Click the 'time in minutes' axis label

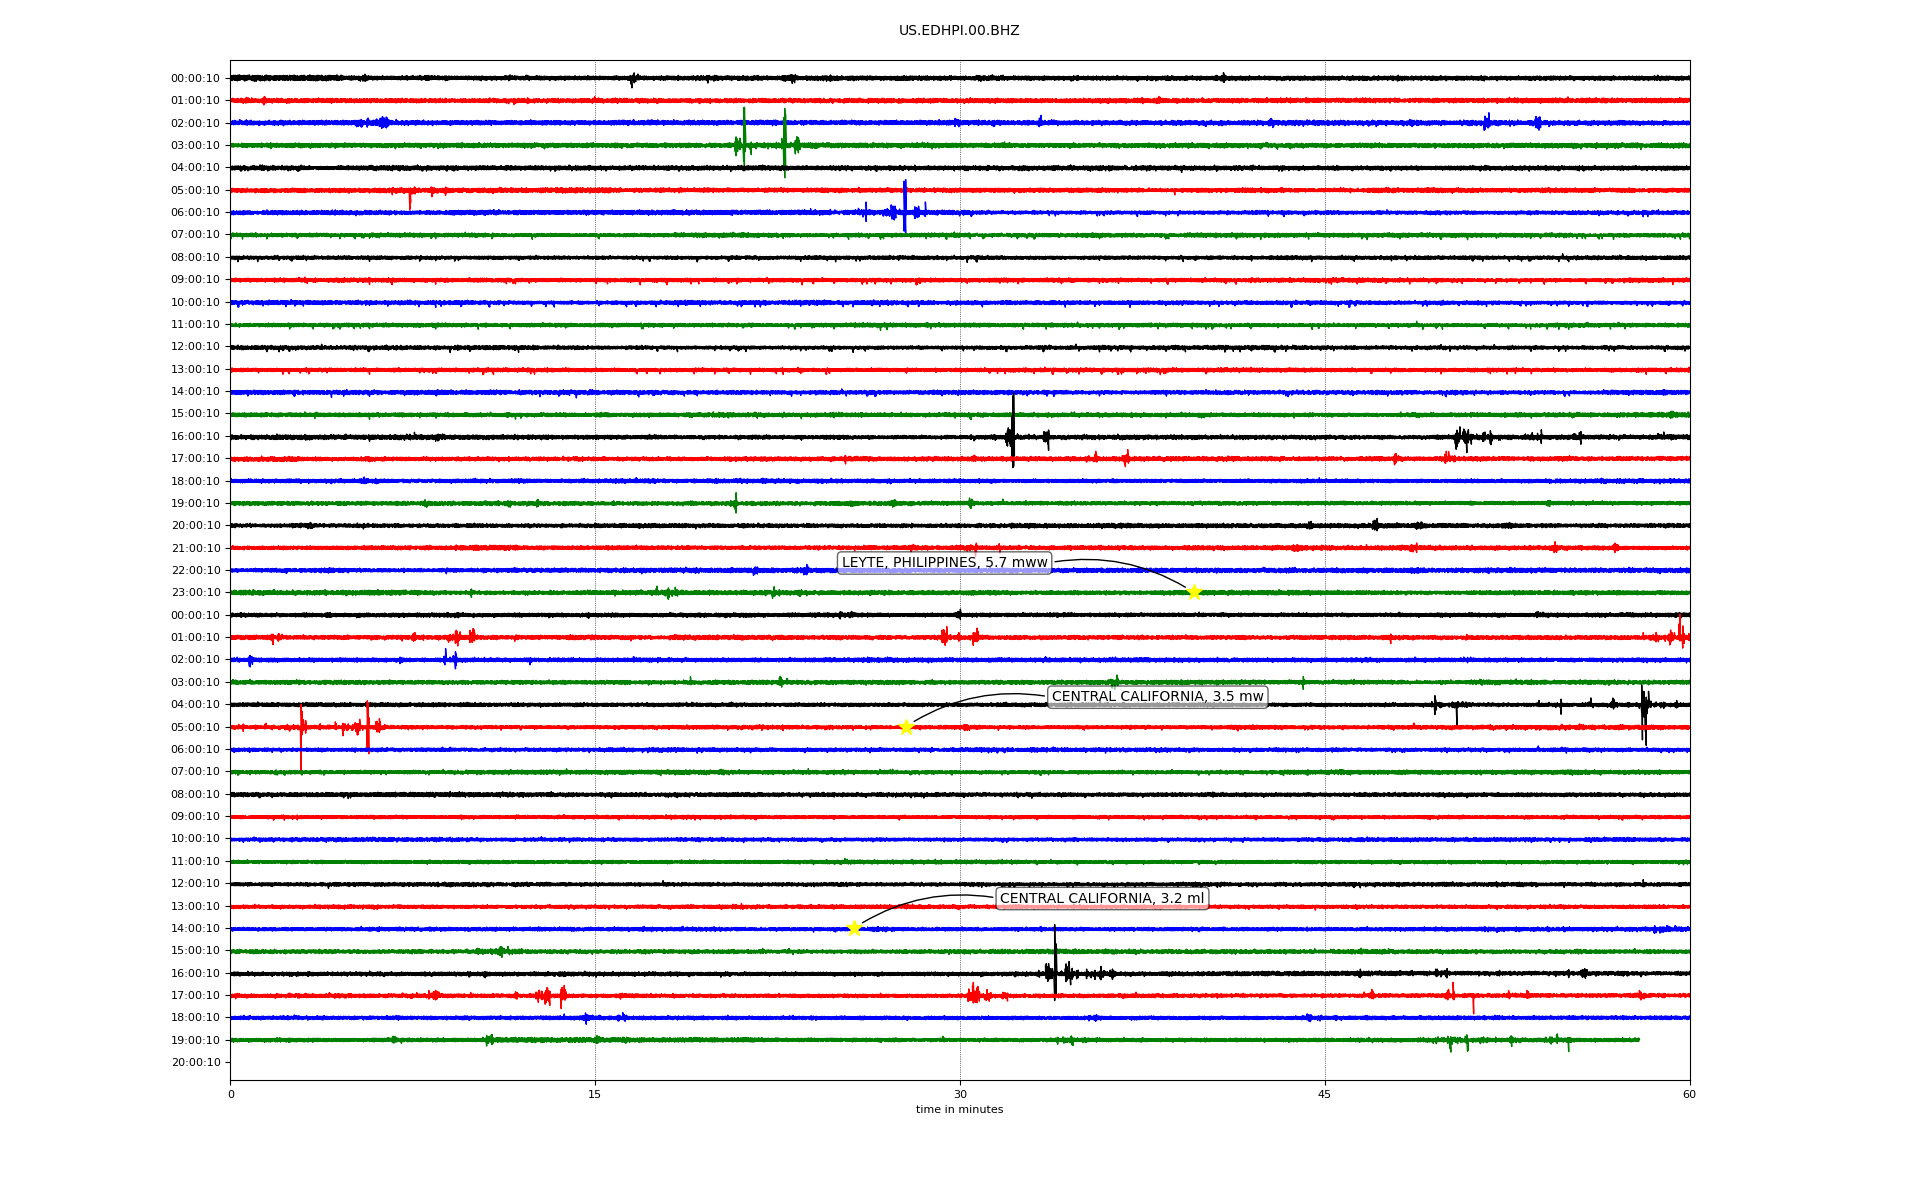pos(959,1109)
